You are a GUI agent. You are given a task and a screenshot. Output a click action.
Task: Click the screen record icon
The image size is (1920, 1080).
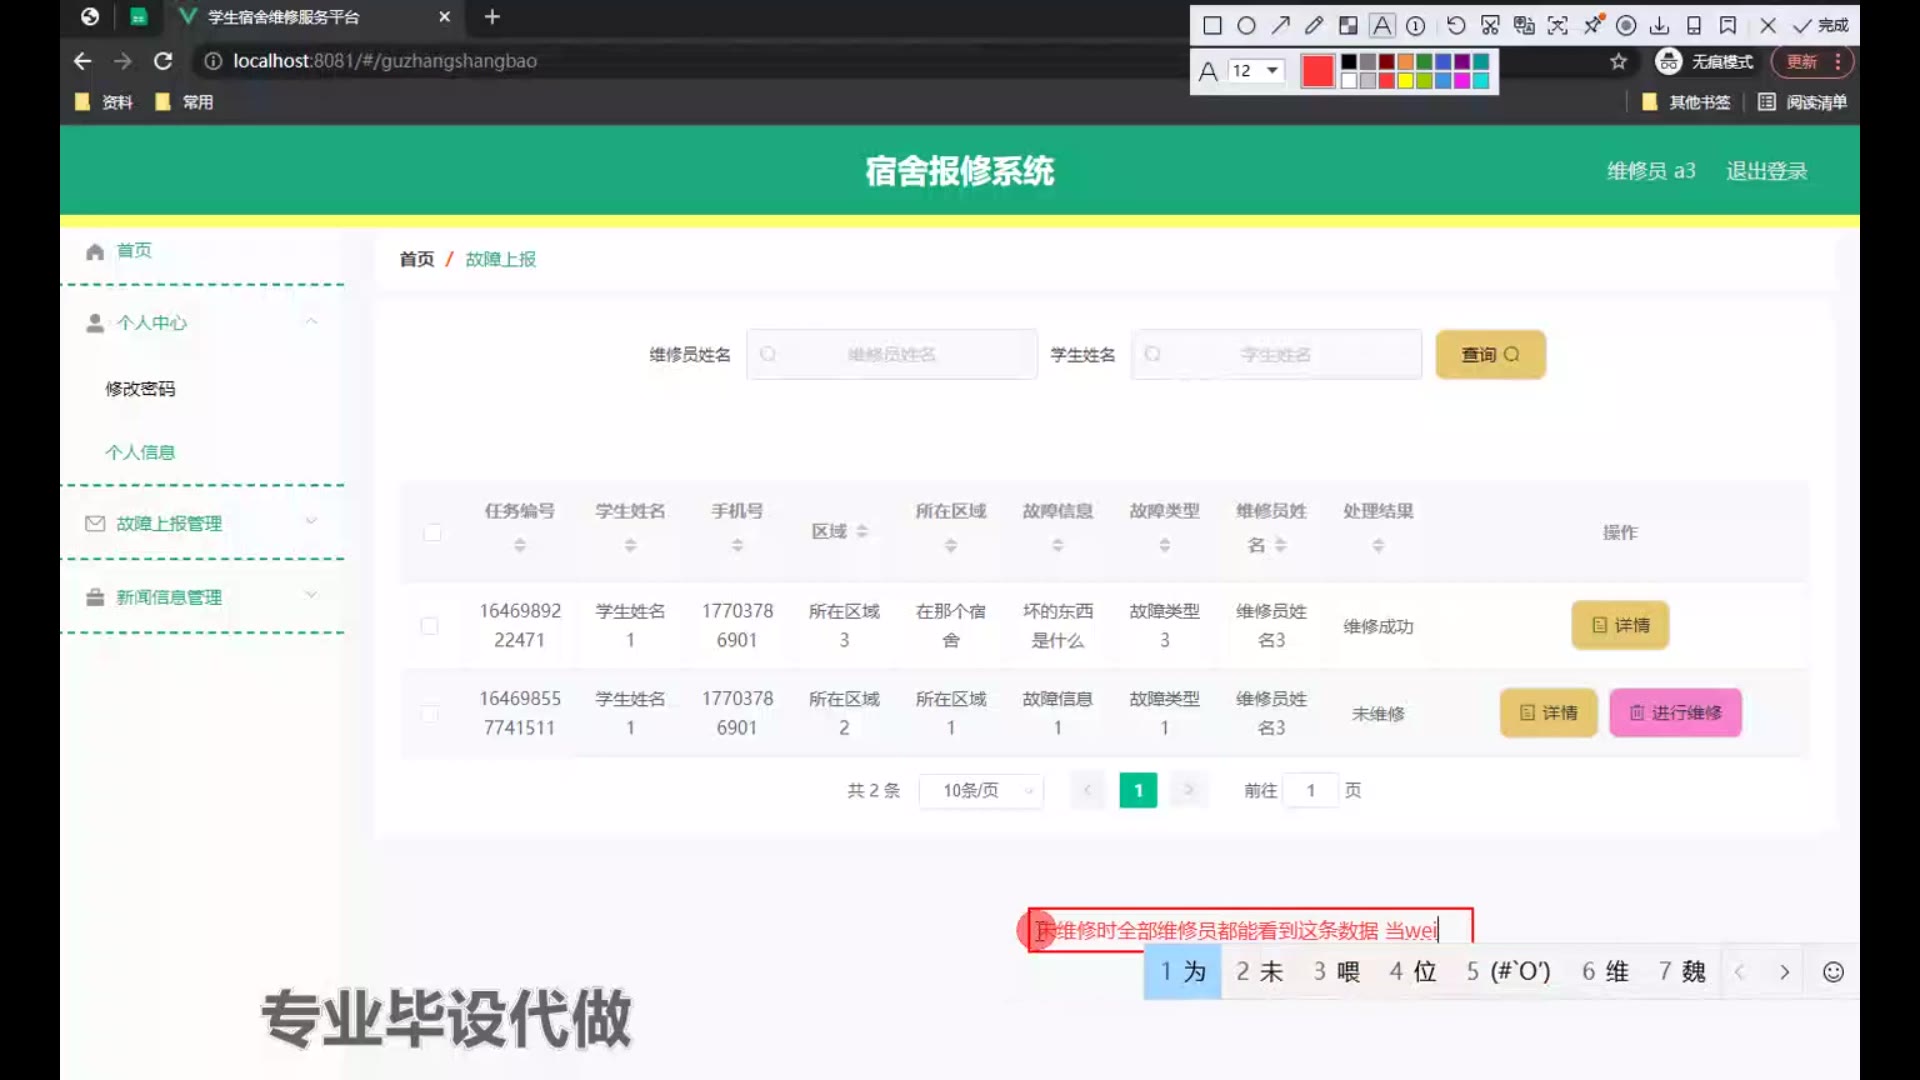click(x=1627, y=26)
